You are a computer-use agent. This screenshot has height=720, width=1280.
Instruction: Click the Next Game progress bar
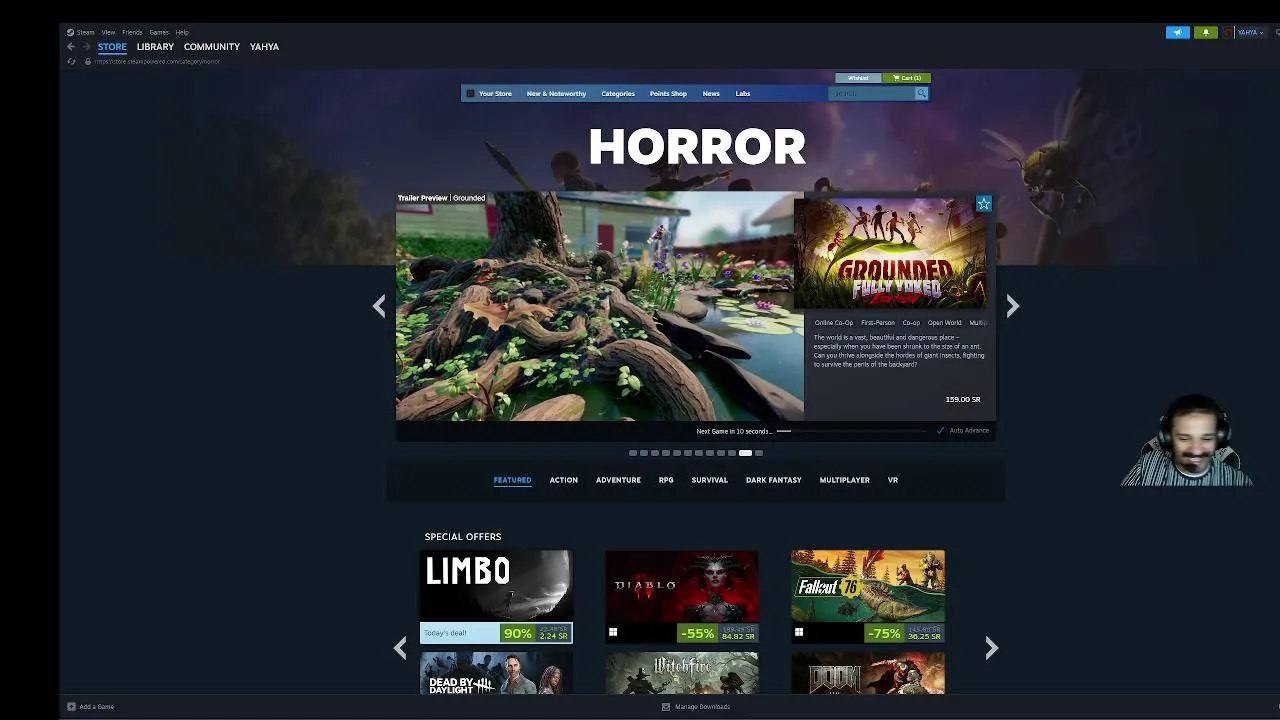click(852, 431)
